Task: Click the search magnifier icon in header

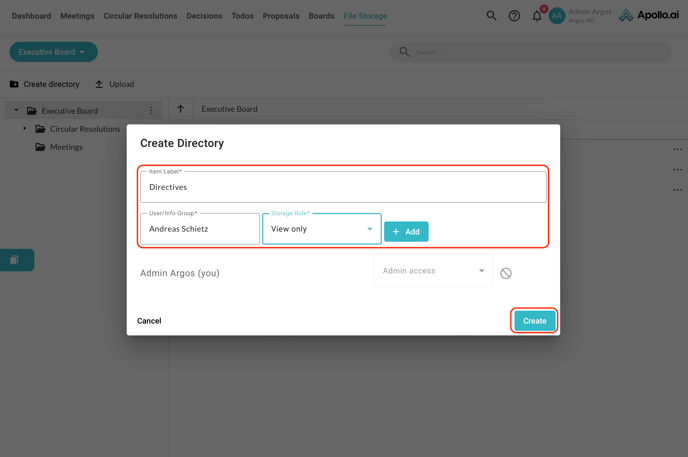Action: 491,16
